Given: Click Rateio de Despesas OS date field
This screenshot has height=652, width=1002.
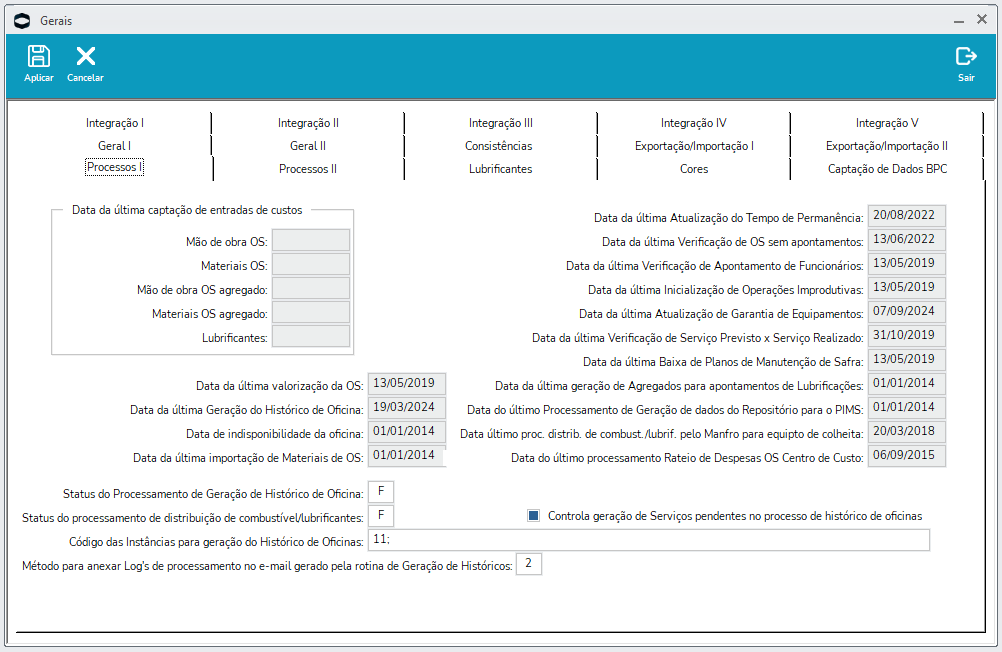Looking at the screenshot, I should (907, 456).
